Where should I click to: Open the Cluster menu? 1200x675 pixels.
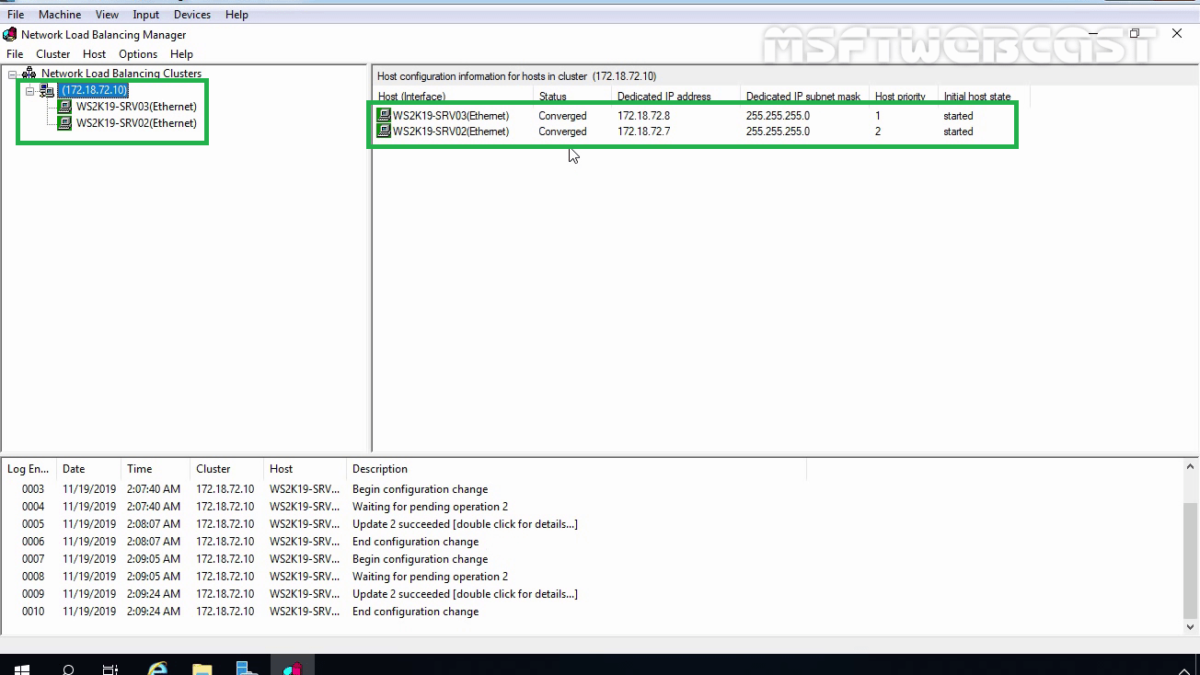(53, 54)
